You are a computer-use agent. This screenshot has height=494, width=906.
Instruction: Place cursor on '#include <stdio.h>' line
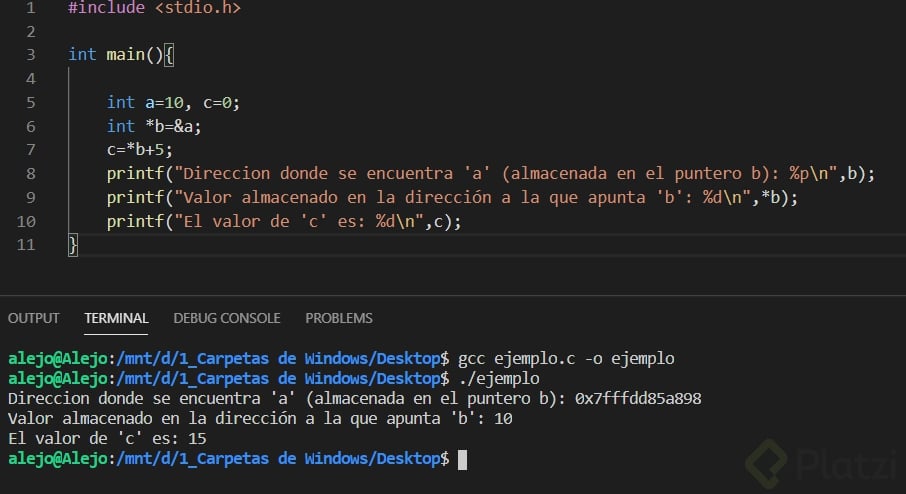(154, 8)
